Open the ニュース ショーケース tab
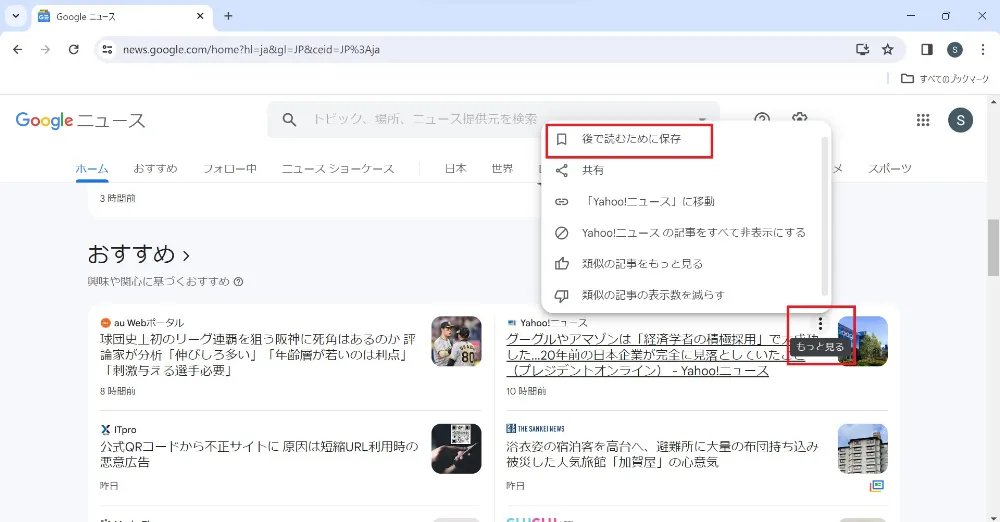The width and height of the screenshot is (1000, 522). point(338,168)
